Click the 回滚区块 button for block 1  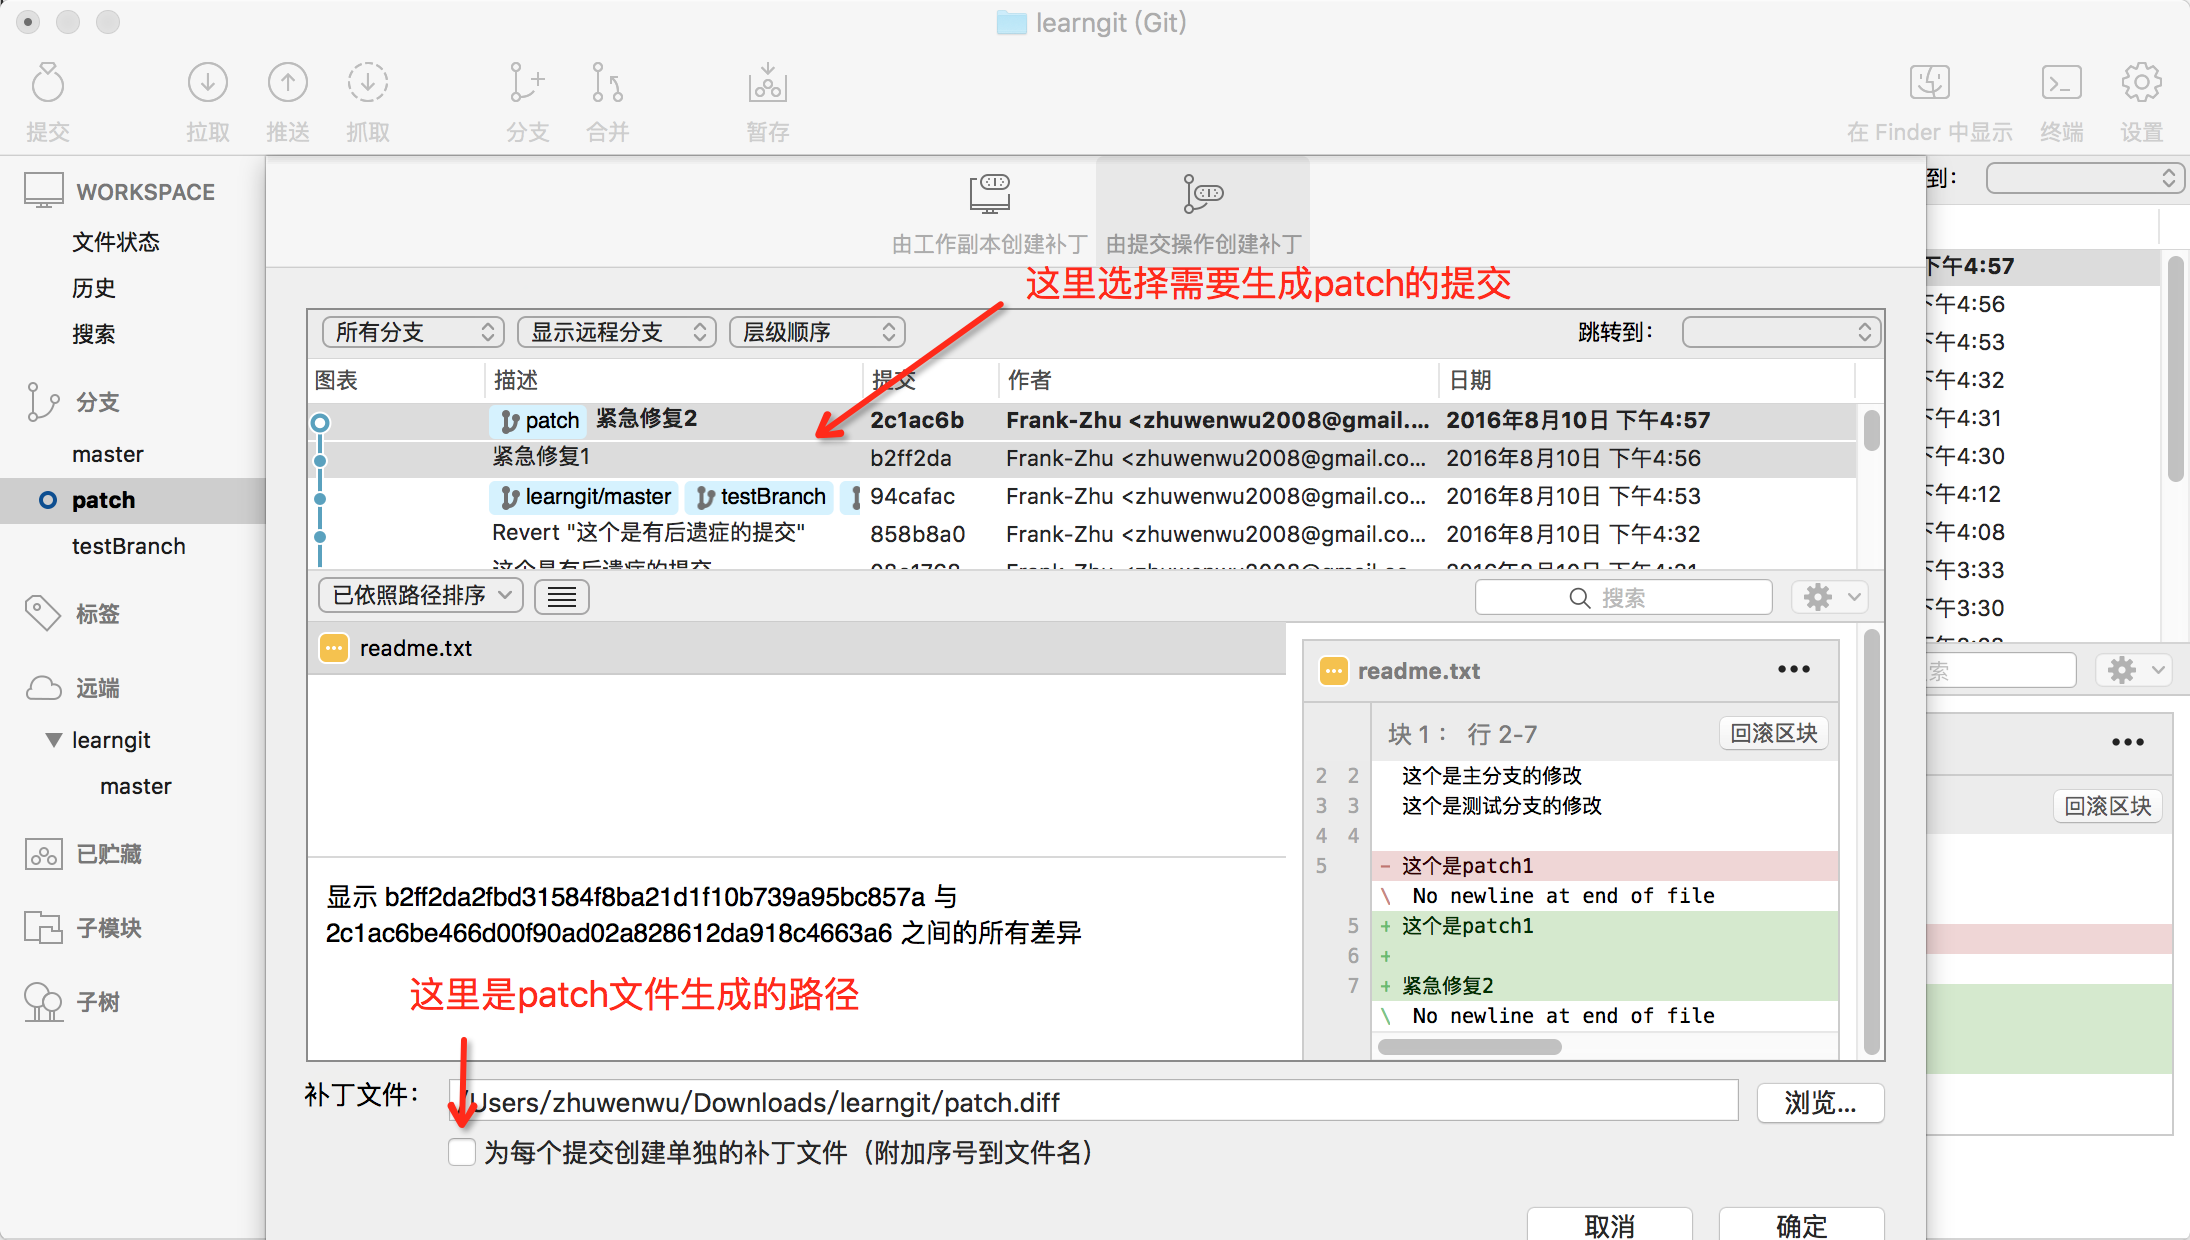(x=1773, y=733)
